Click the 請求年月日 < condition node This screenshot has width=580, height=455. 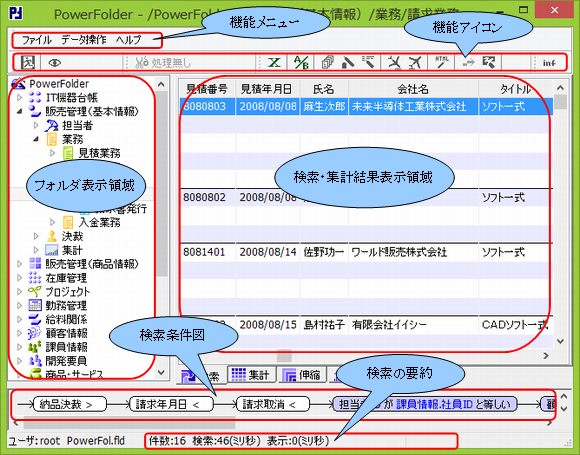click(x=171, y=404)
